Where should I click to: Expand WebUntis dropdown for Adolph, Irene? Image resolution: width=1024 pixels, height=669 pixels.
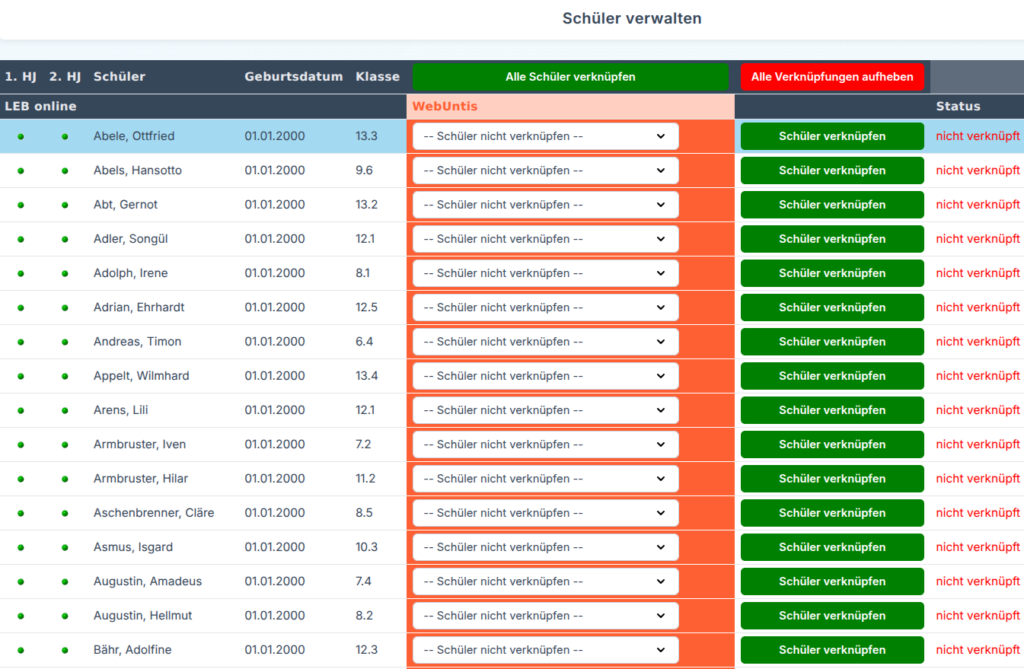point(545,273)
